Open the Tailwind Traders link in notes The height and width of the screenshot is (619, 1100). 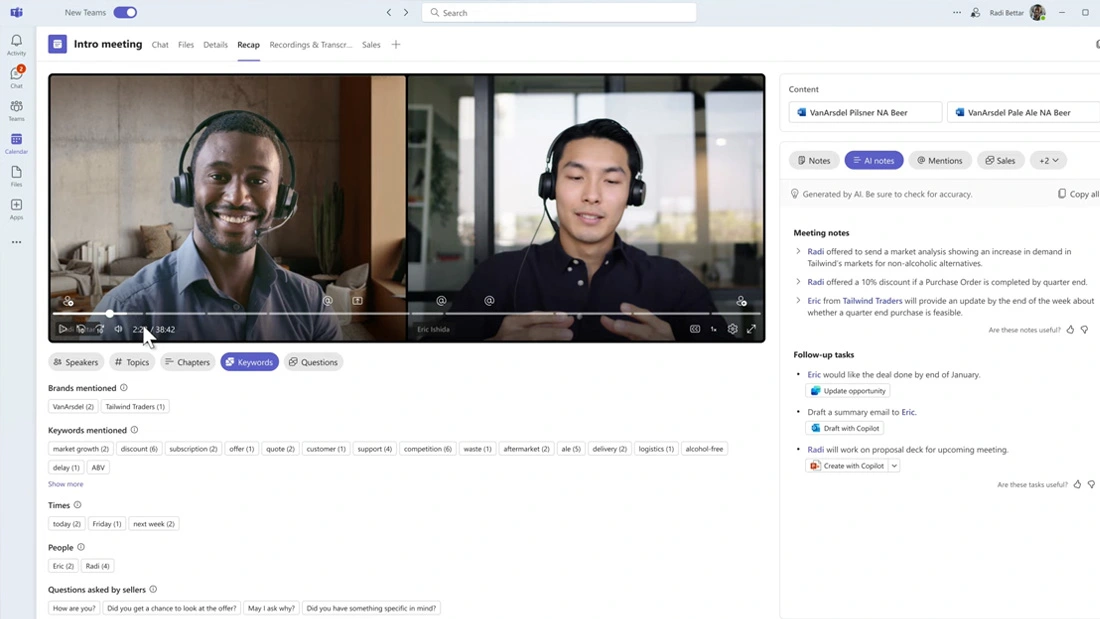coord(872,300)
